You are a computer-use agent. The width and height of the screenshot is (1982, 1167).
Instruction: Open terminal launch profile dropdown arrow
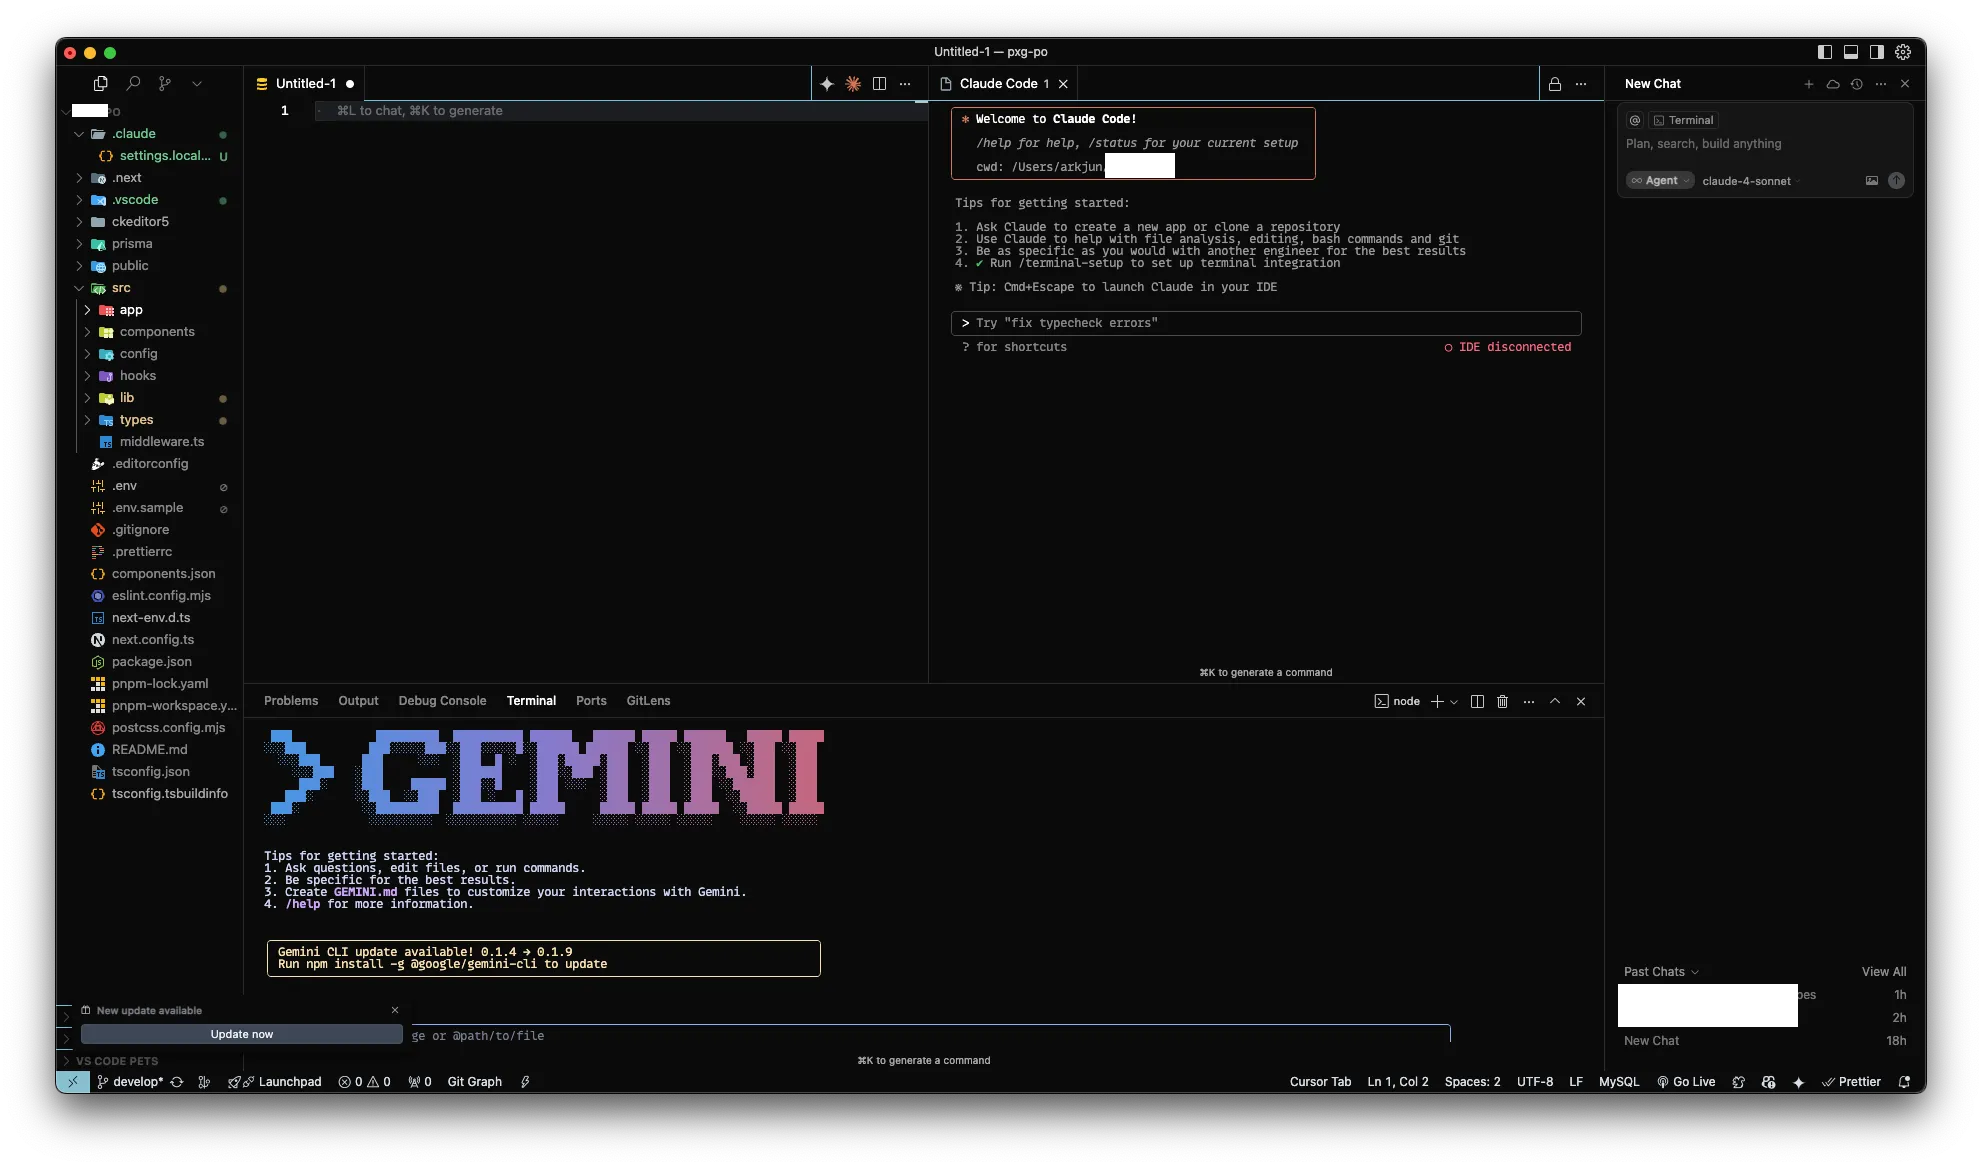point(1454,701)
